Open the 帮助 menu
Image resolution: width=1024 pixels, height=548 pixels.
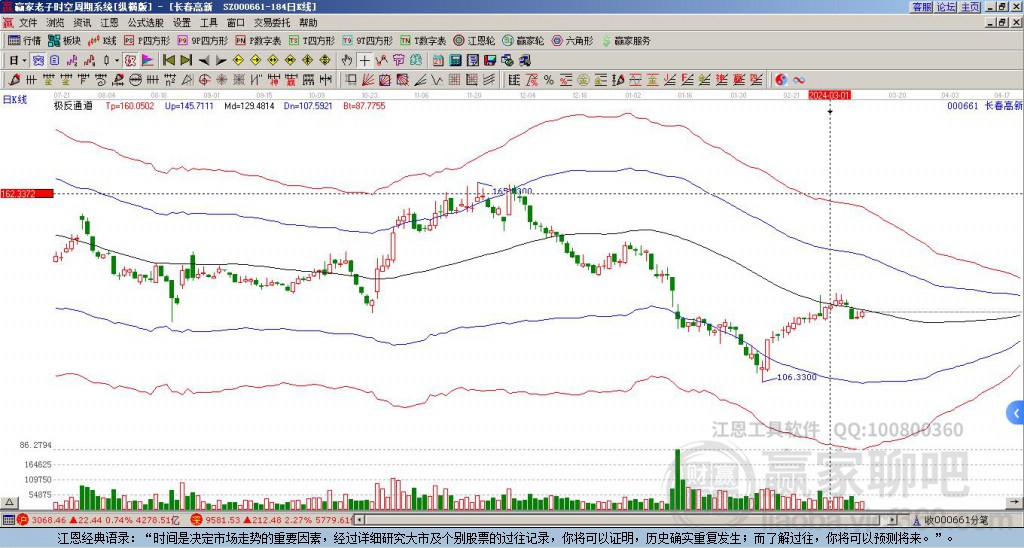[x=308, y=23]
